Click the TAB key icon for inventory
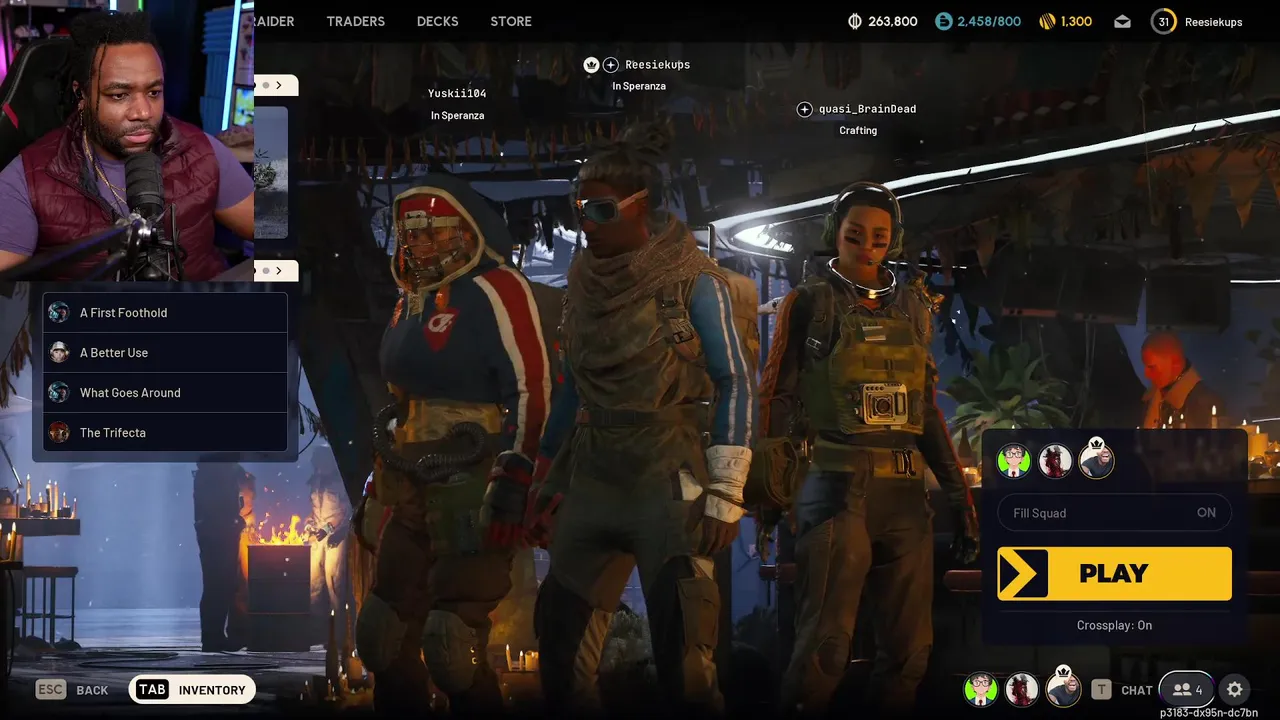 point(152,689)
